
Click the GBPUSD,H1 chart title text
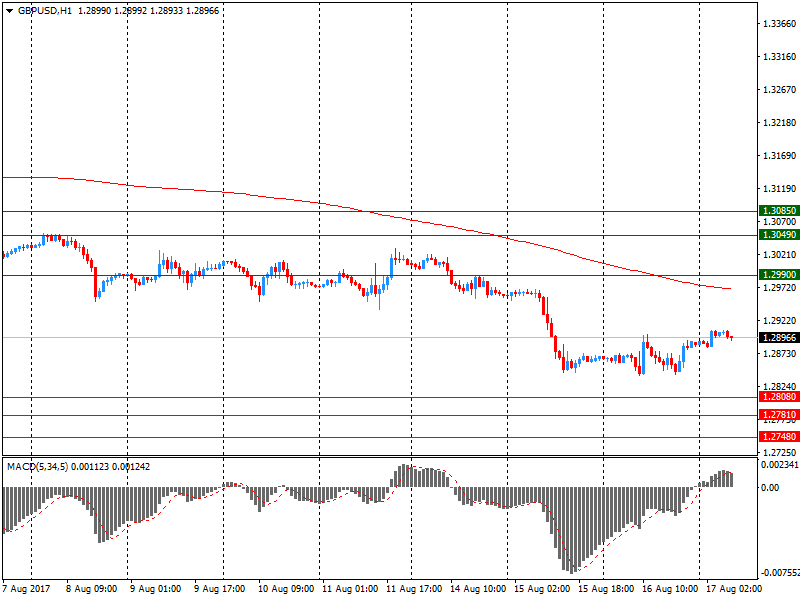pyautogui.click(x=45, y=11)
